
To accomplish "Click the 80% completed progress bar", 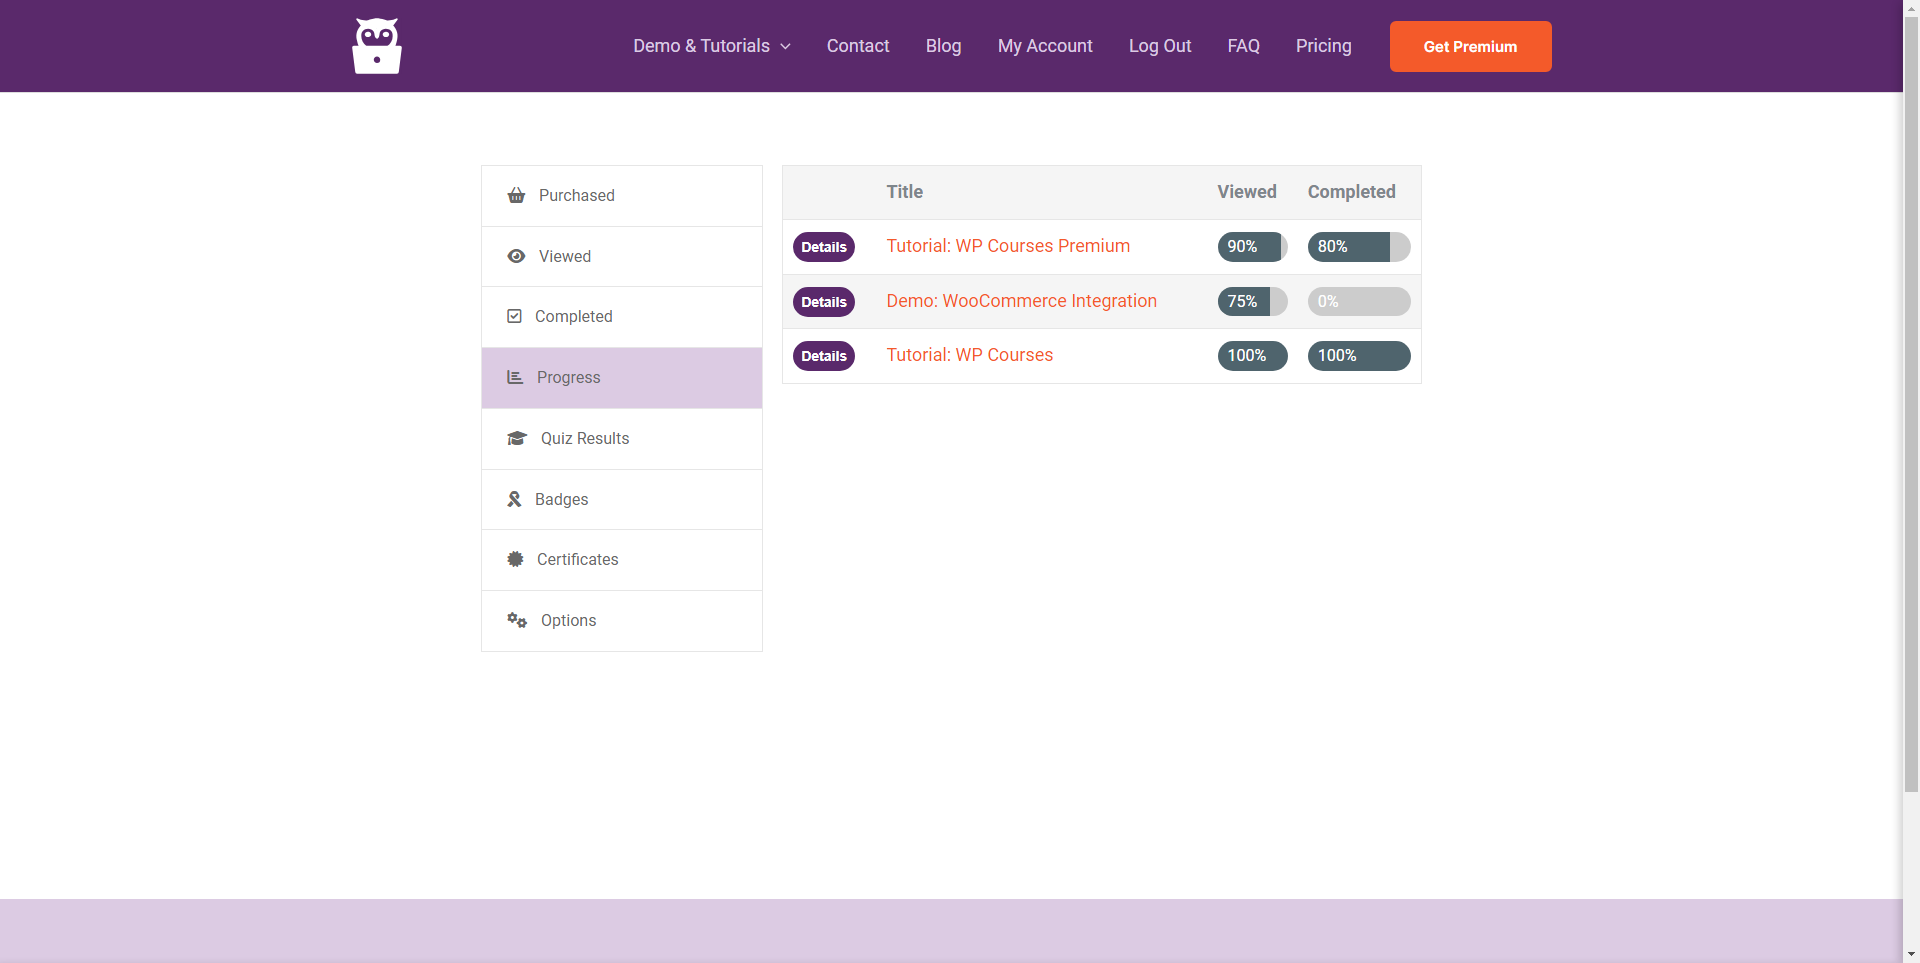I will pos(1359,247).
